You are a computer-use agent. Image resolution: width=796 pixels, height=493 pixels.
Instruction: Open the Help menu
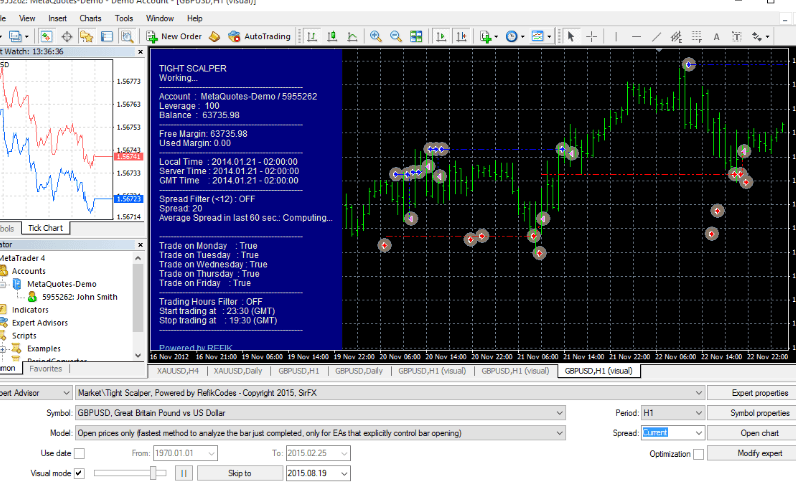pyautogui.click(x=195, y=18)
